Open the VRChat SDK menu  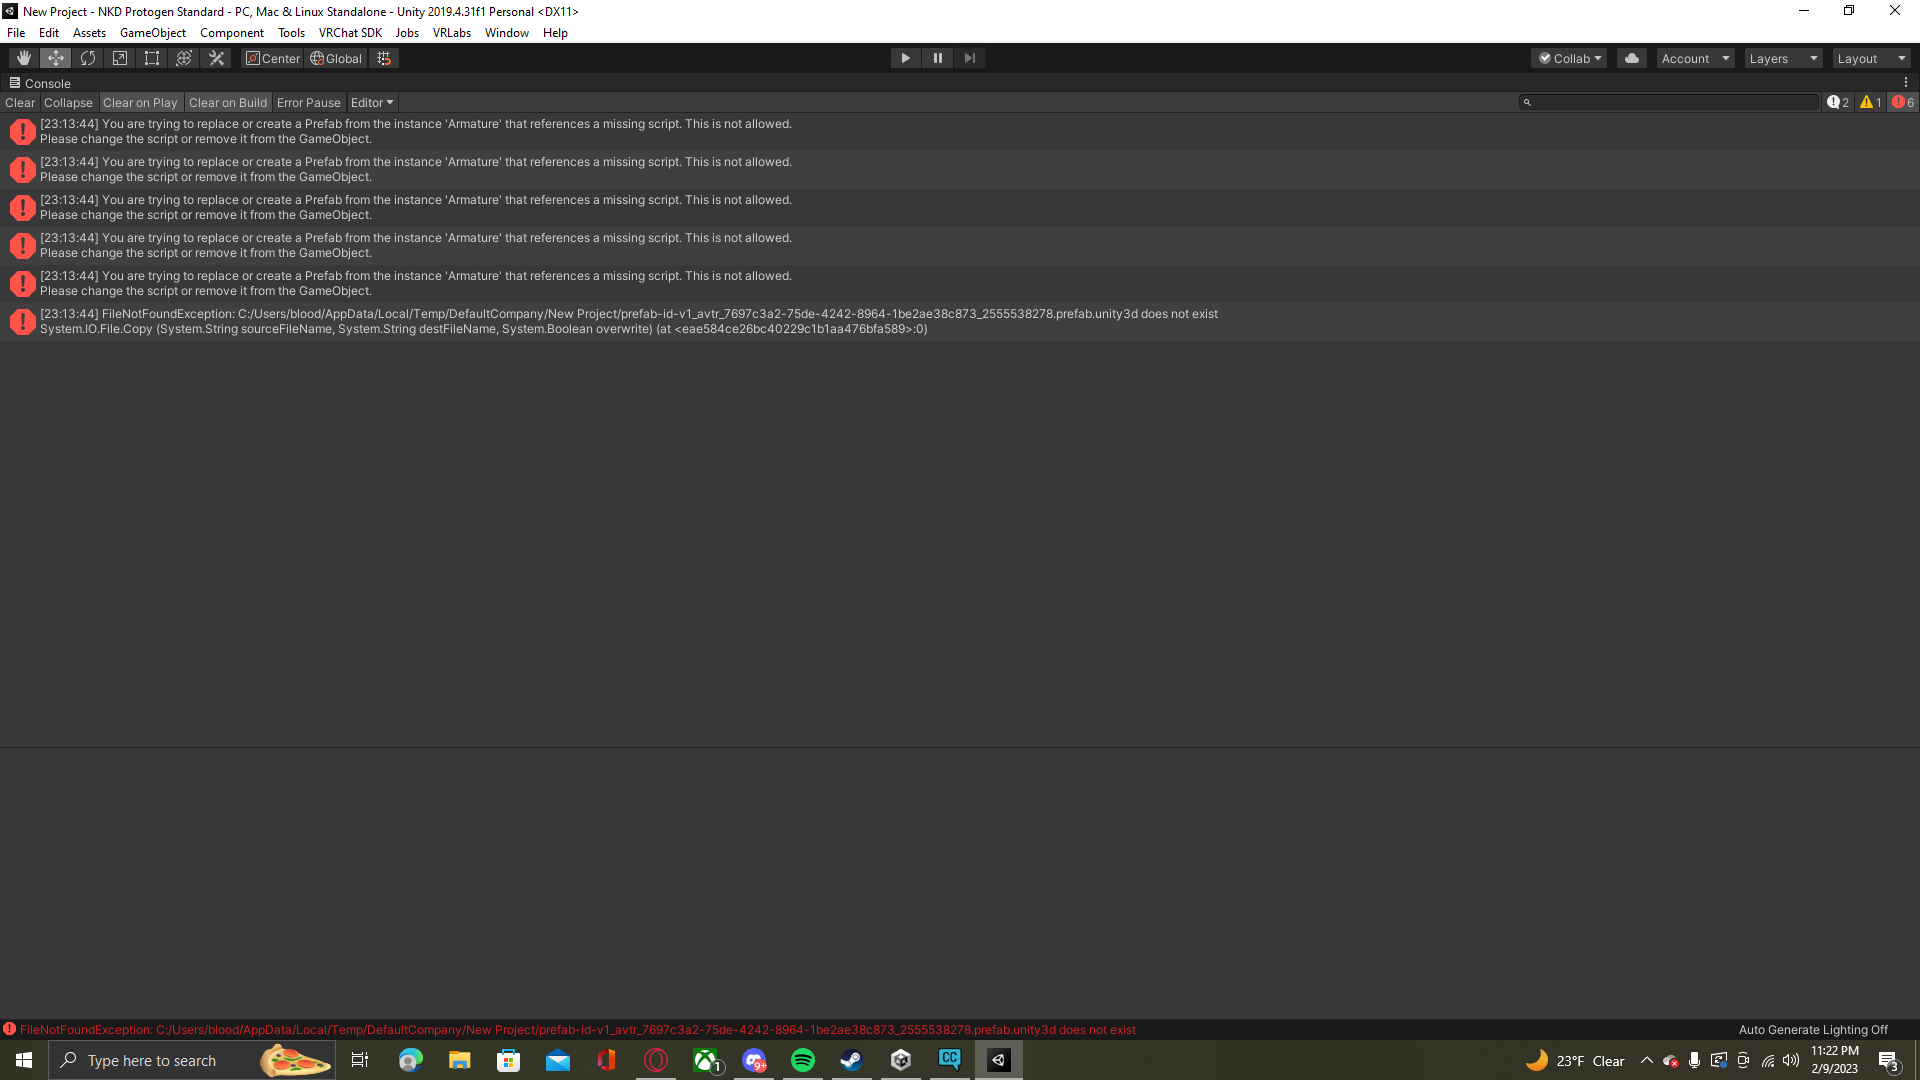tap(349, 32)
